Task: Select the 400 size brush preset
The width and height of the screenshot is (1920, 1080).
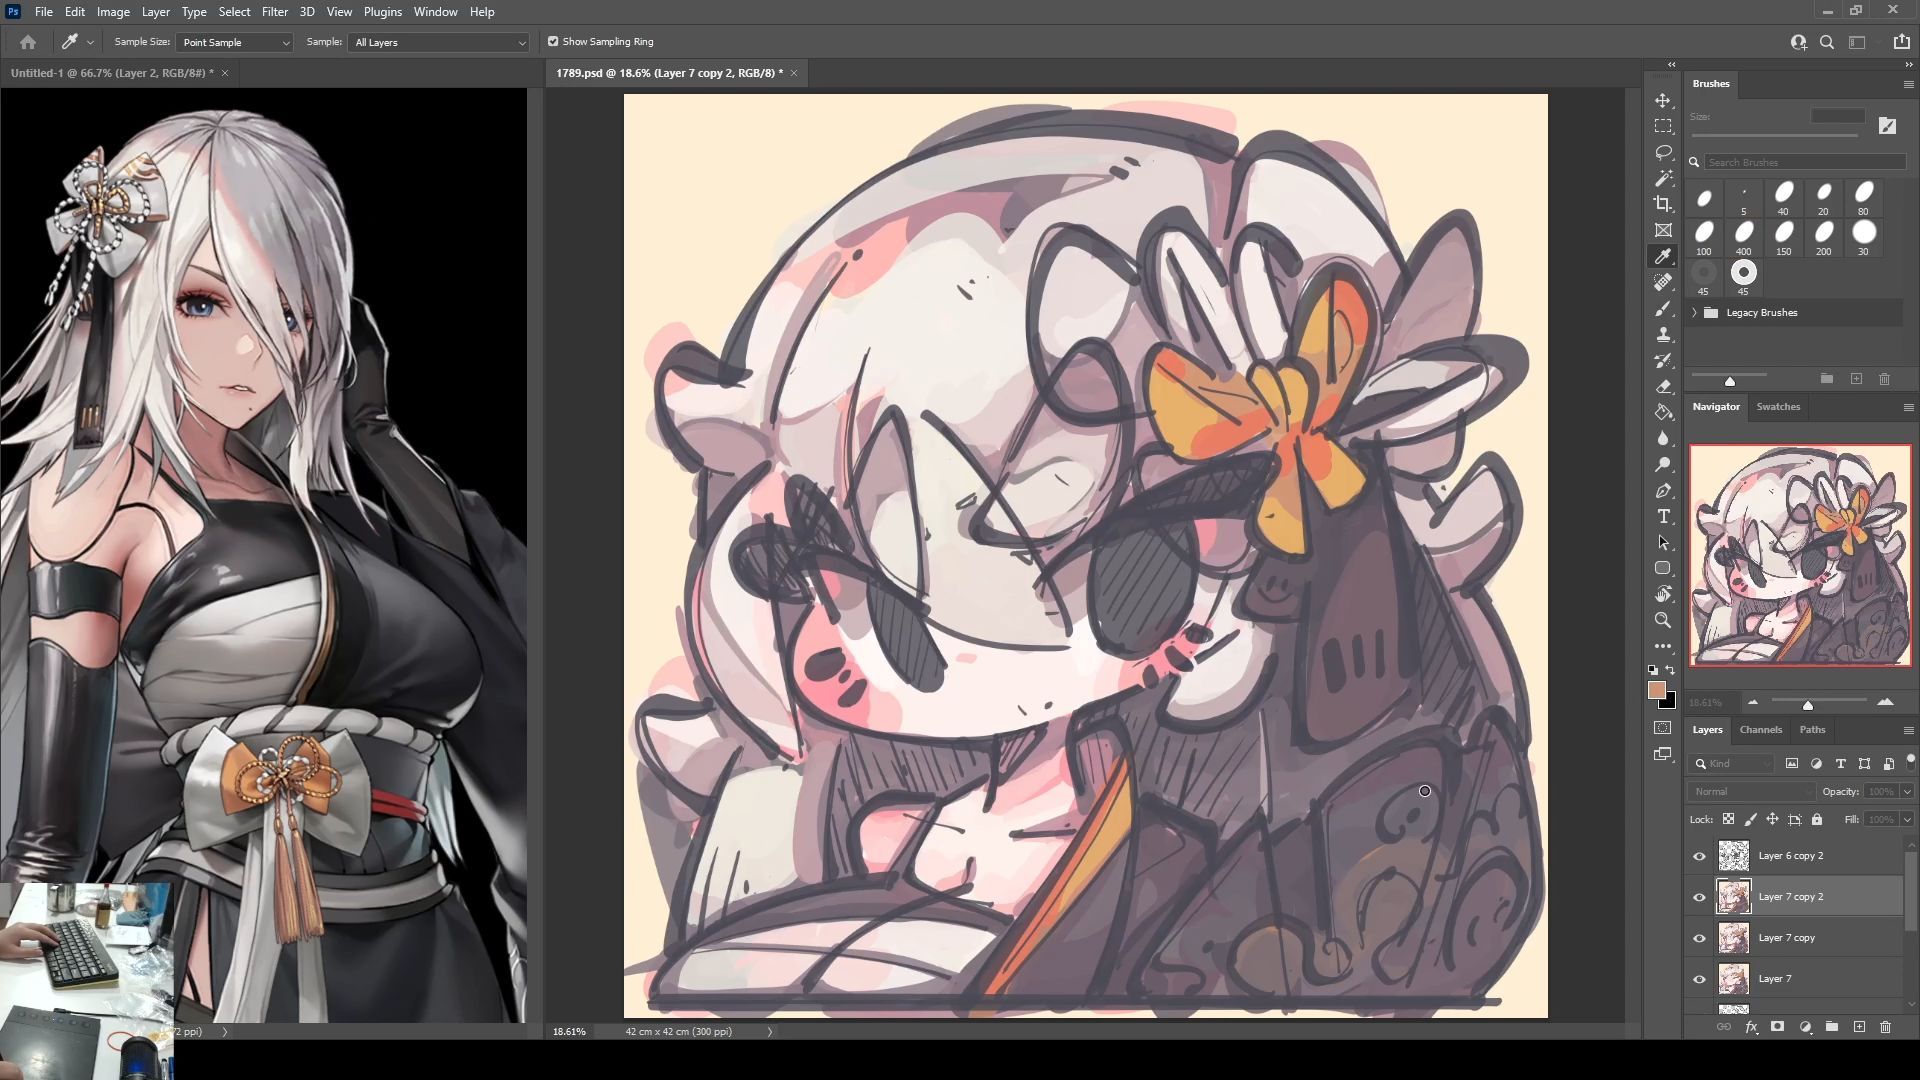Action: pyautogui.click(x=1744, y=237)
